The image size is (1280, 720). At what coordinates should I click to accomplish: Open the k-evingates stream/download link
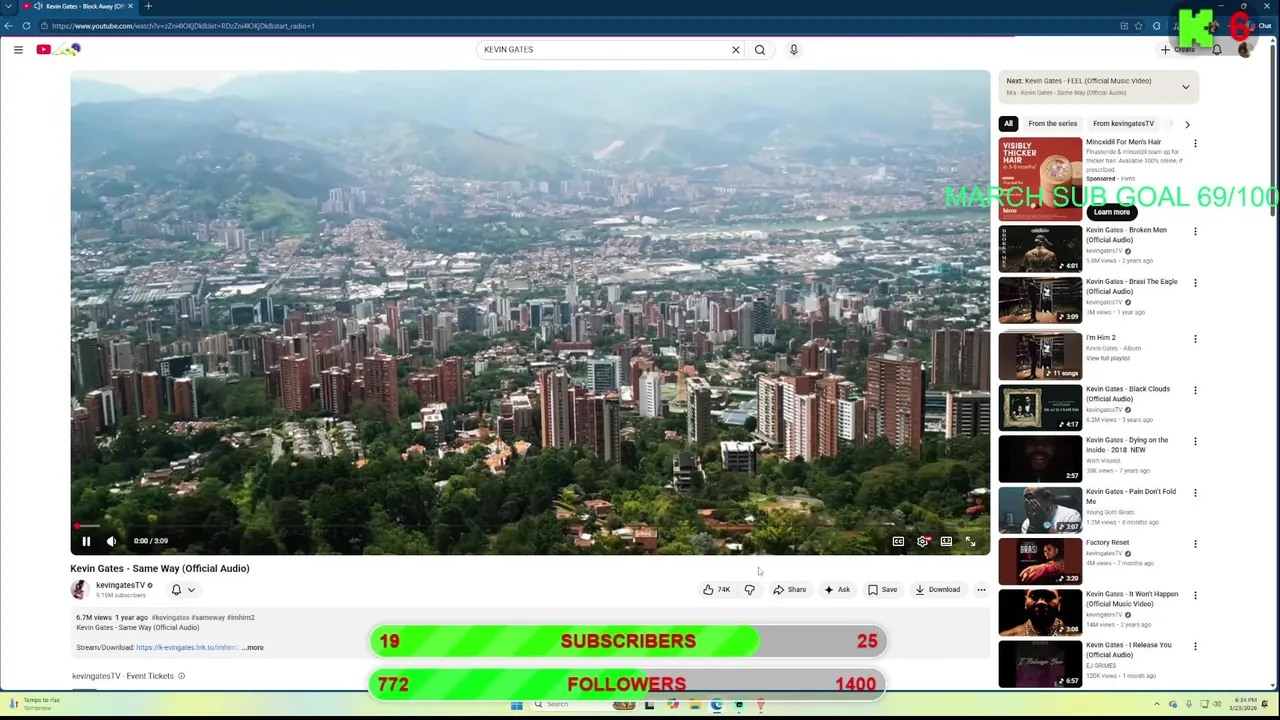click(x=187, y=648)
